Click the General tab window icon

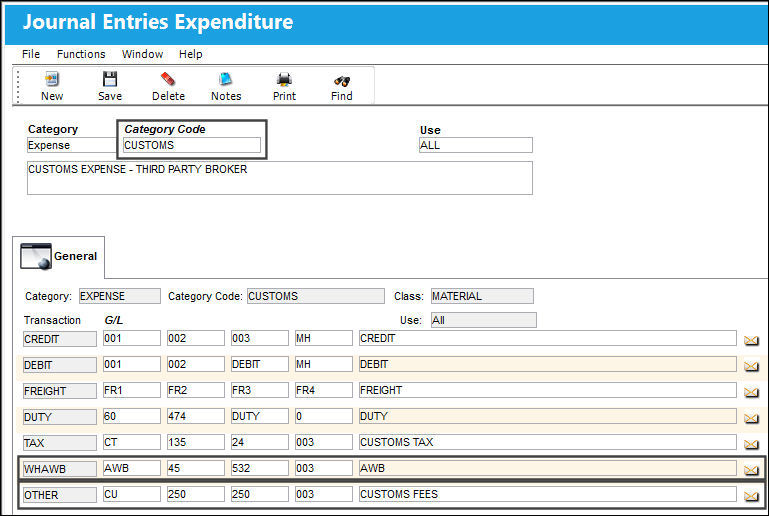pos(35,256)
